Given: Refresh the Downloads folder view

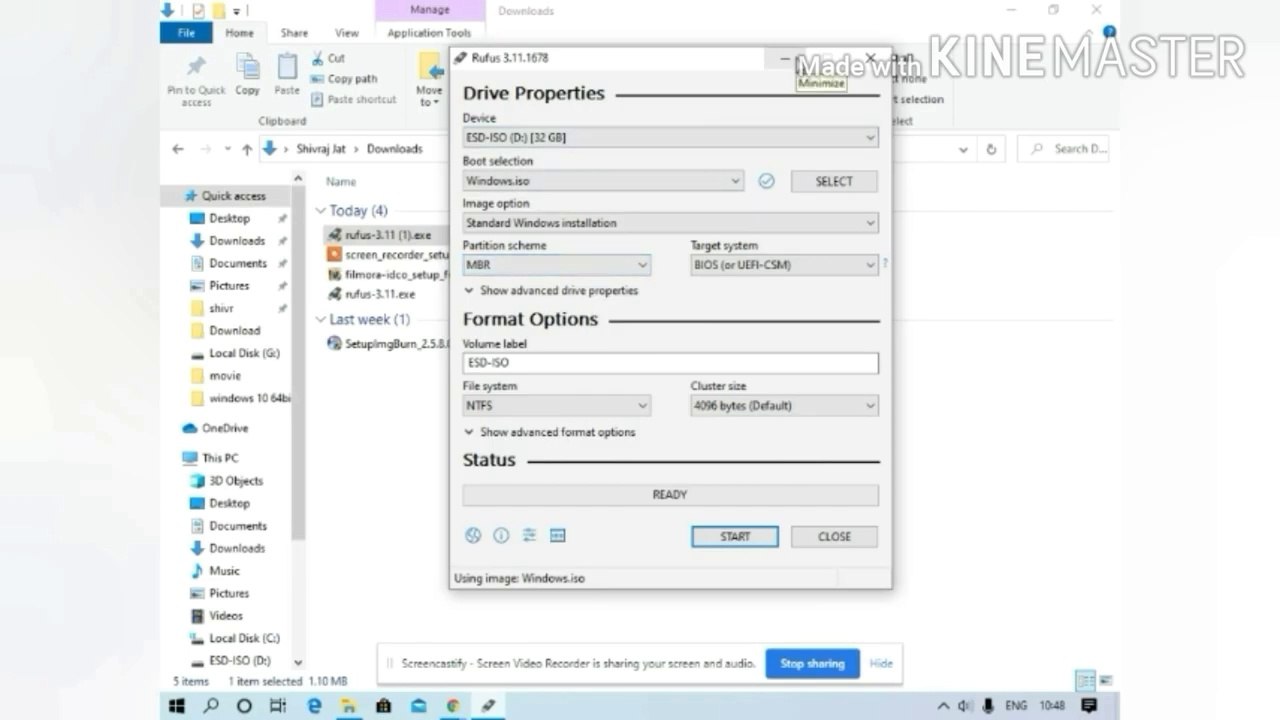Looking at the screenshot, I should (991, 149).
